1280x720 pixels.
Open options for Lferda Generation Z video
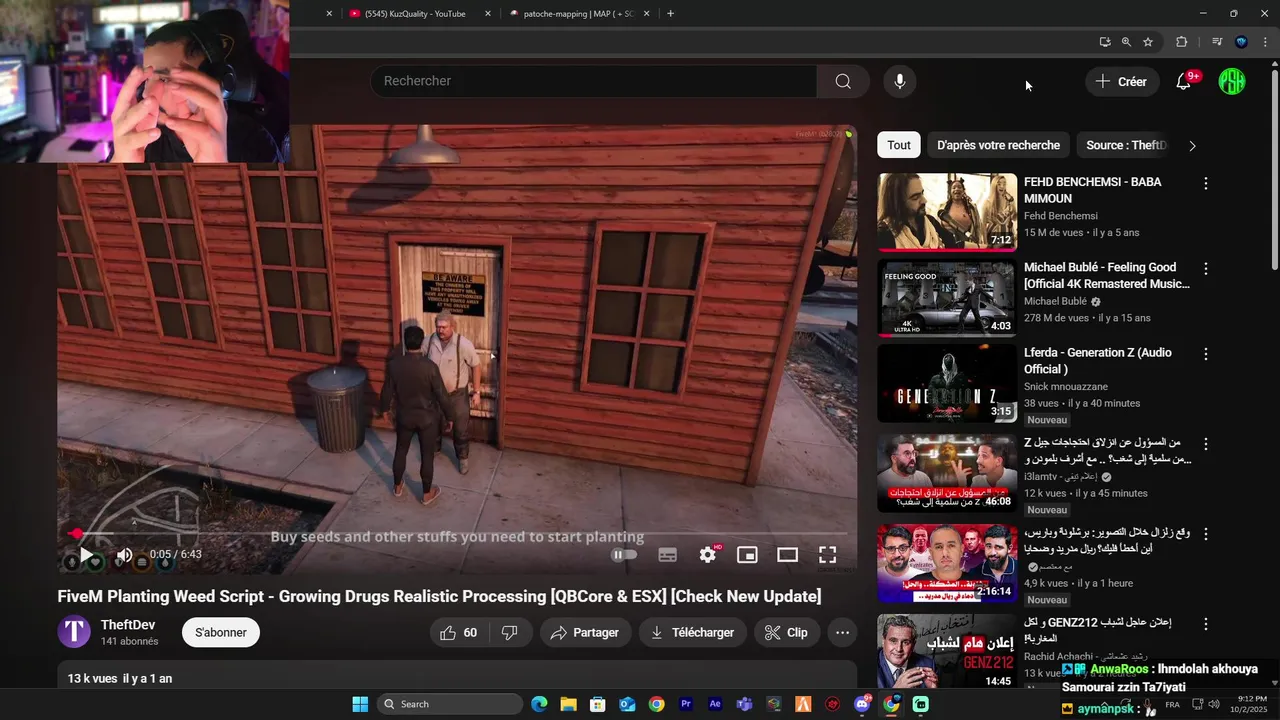[1206, 354]
